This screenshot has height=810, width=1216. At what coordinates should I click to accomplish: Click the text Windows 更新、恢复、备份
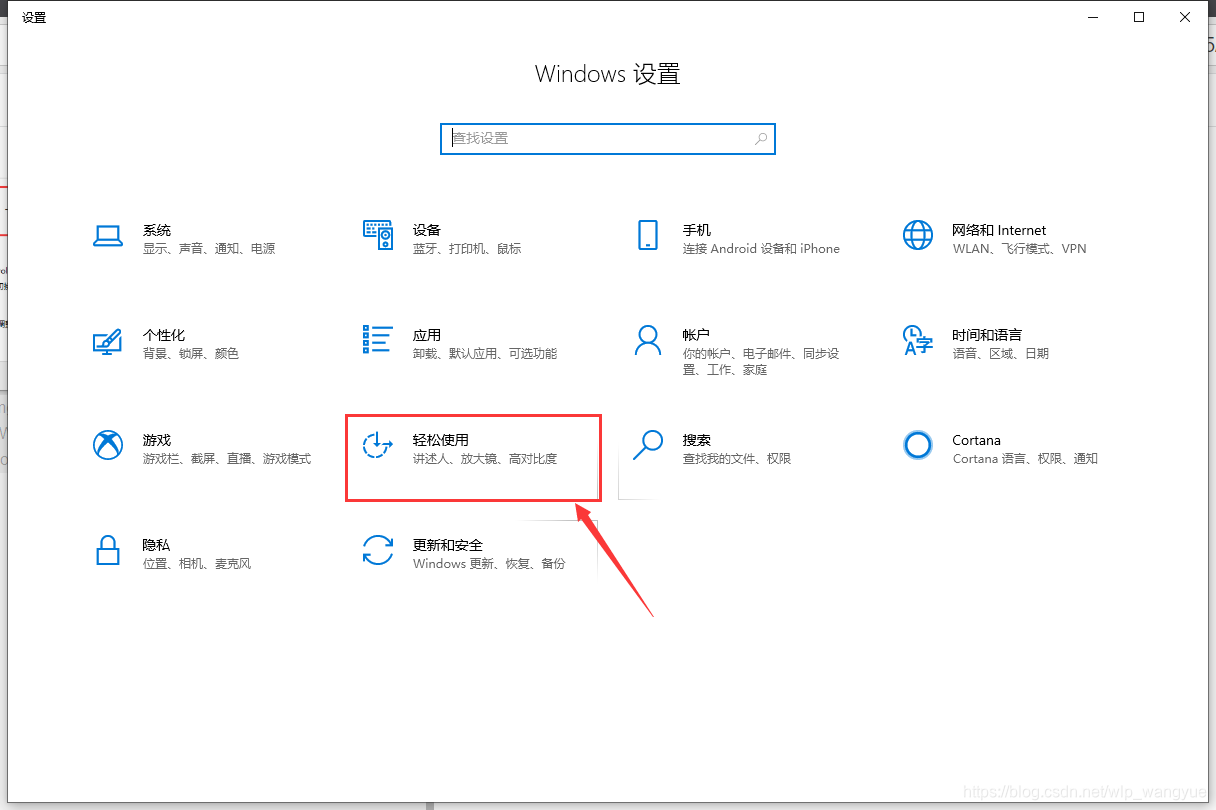pos(489,564)
